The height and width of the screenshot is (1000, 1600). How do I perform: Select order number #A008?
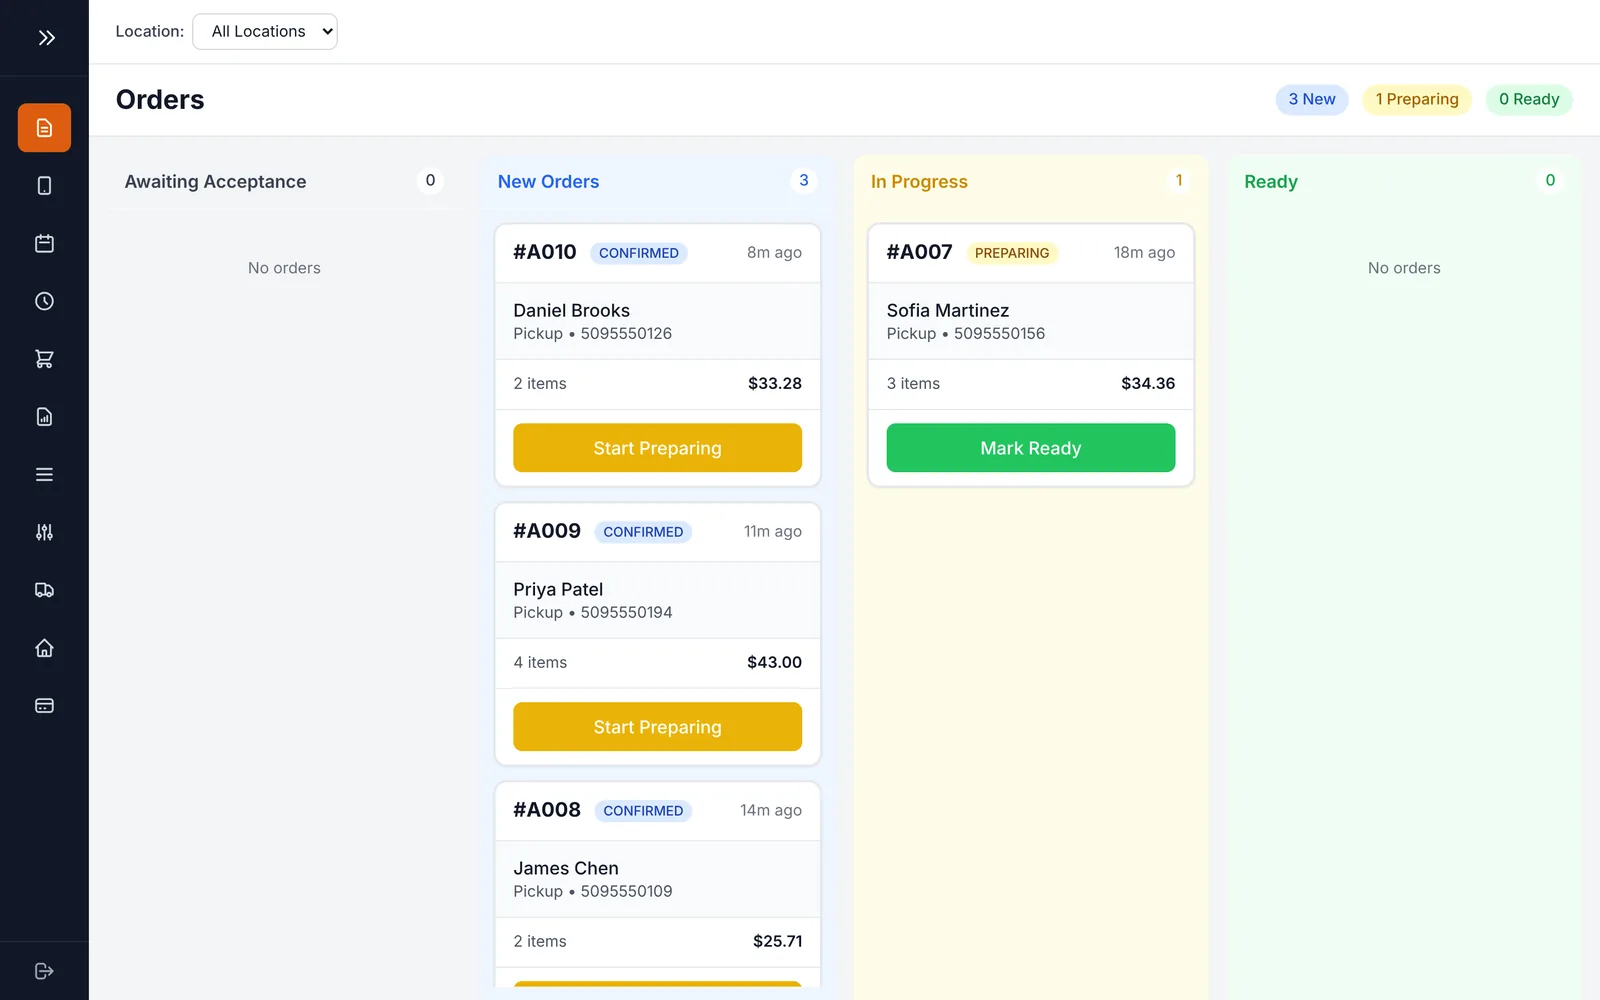547,810
